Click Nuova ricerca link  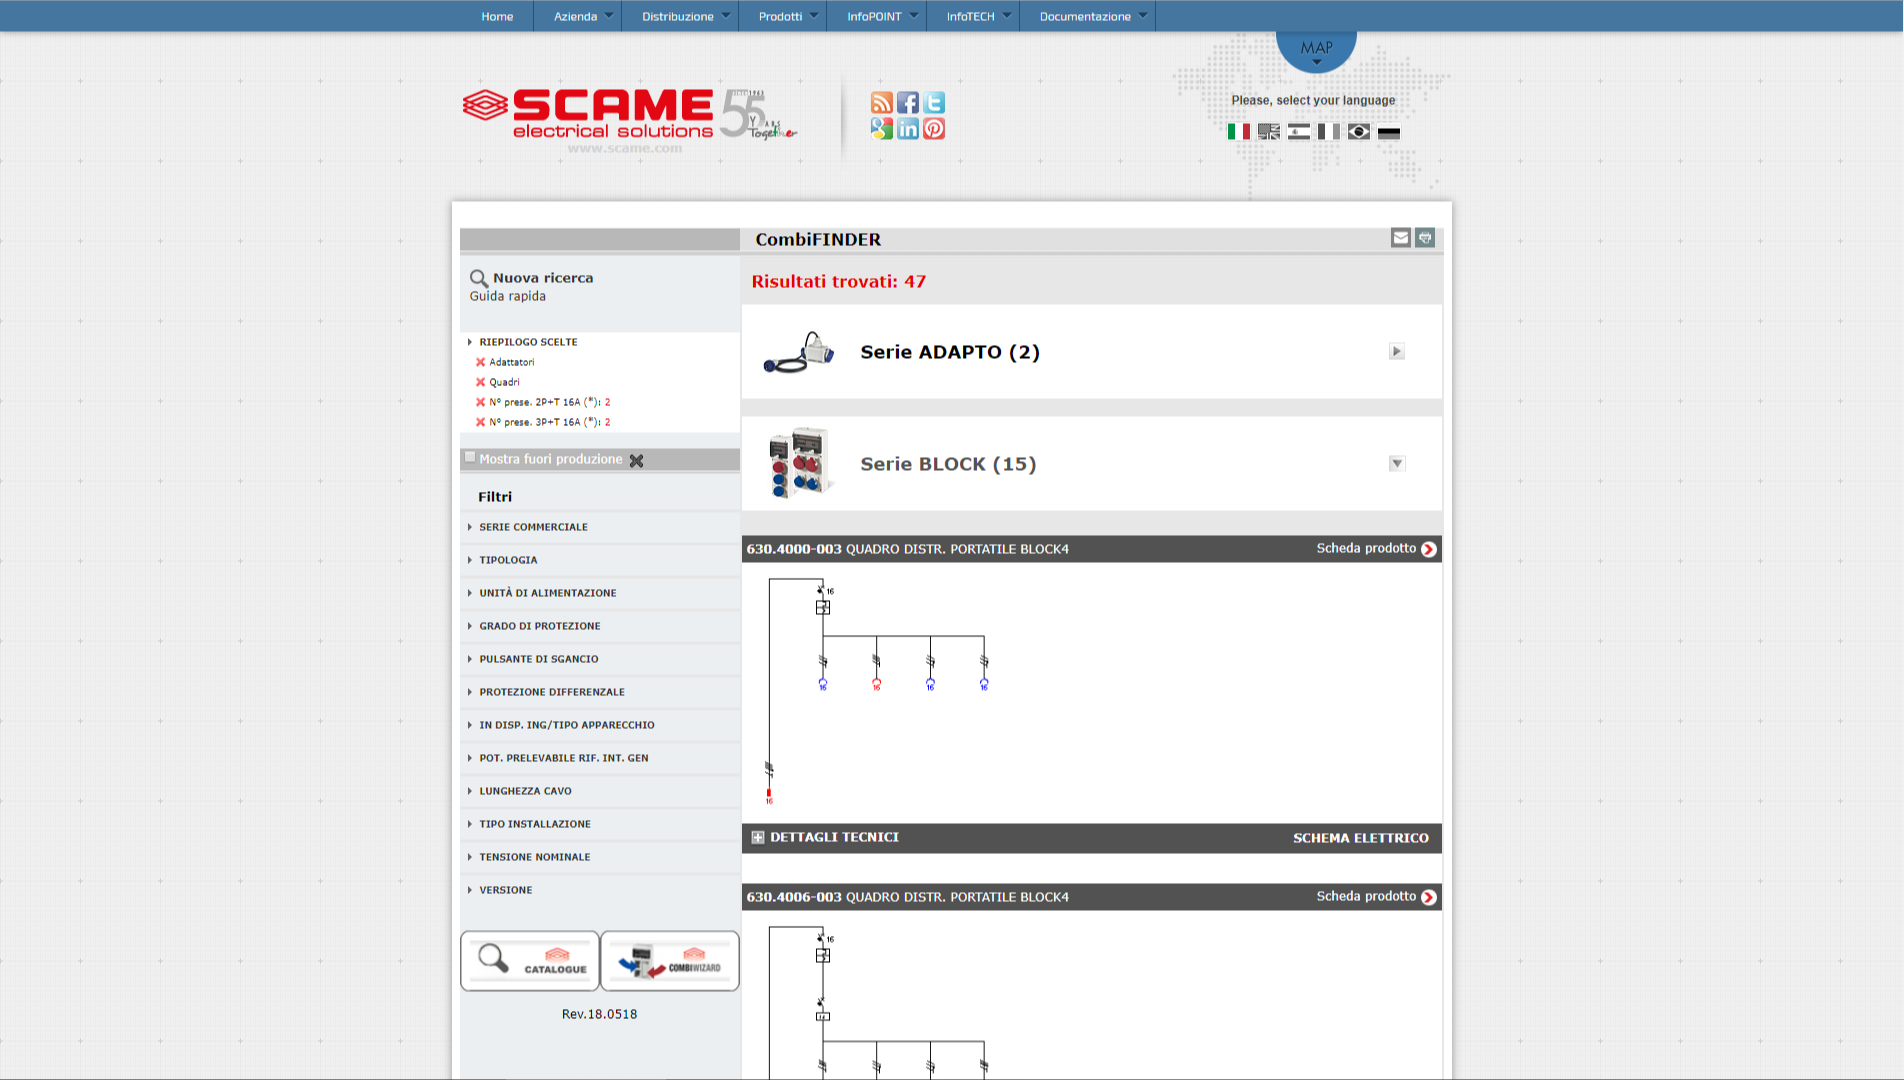pos(543,278)
